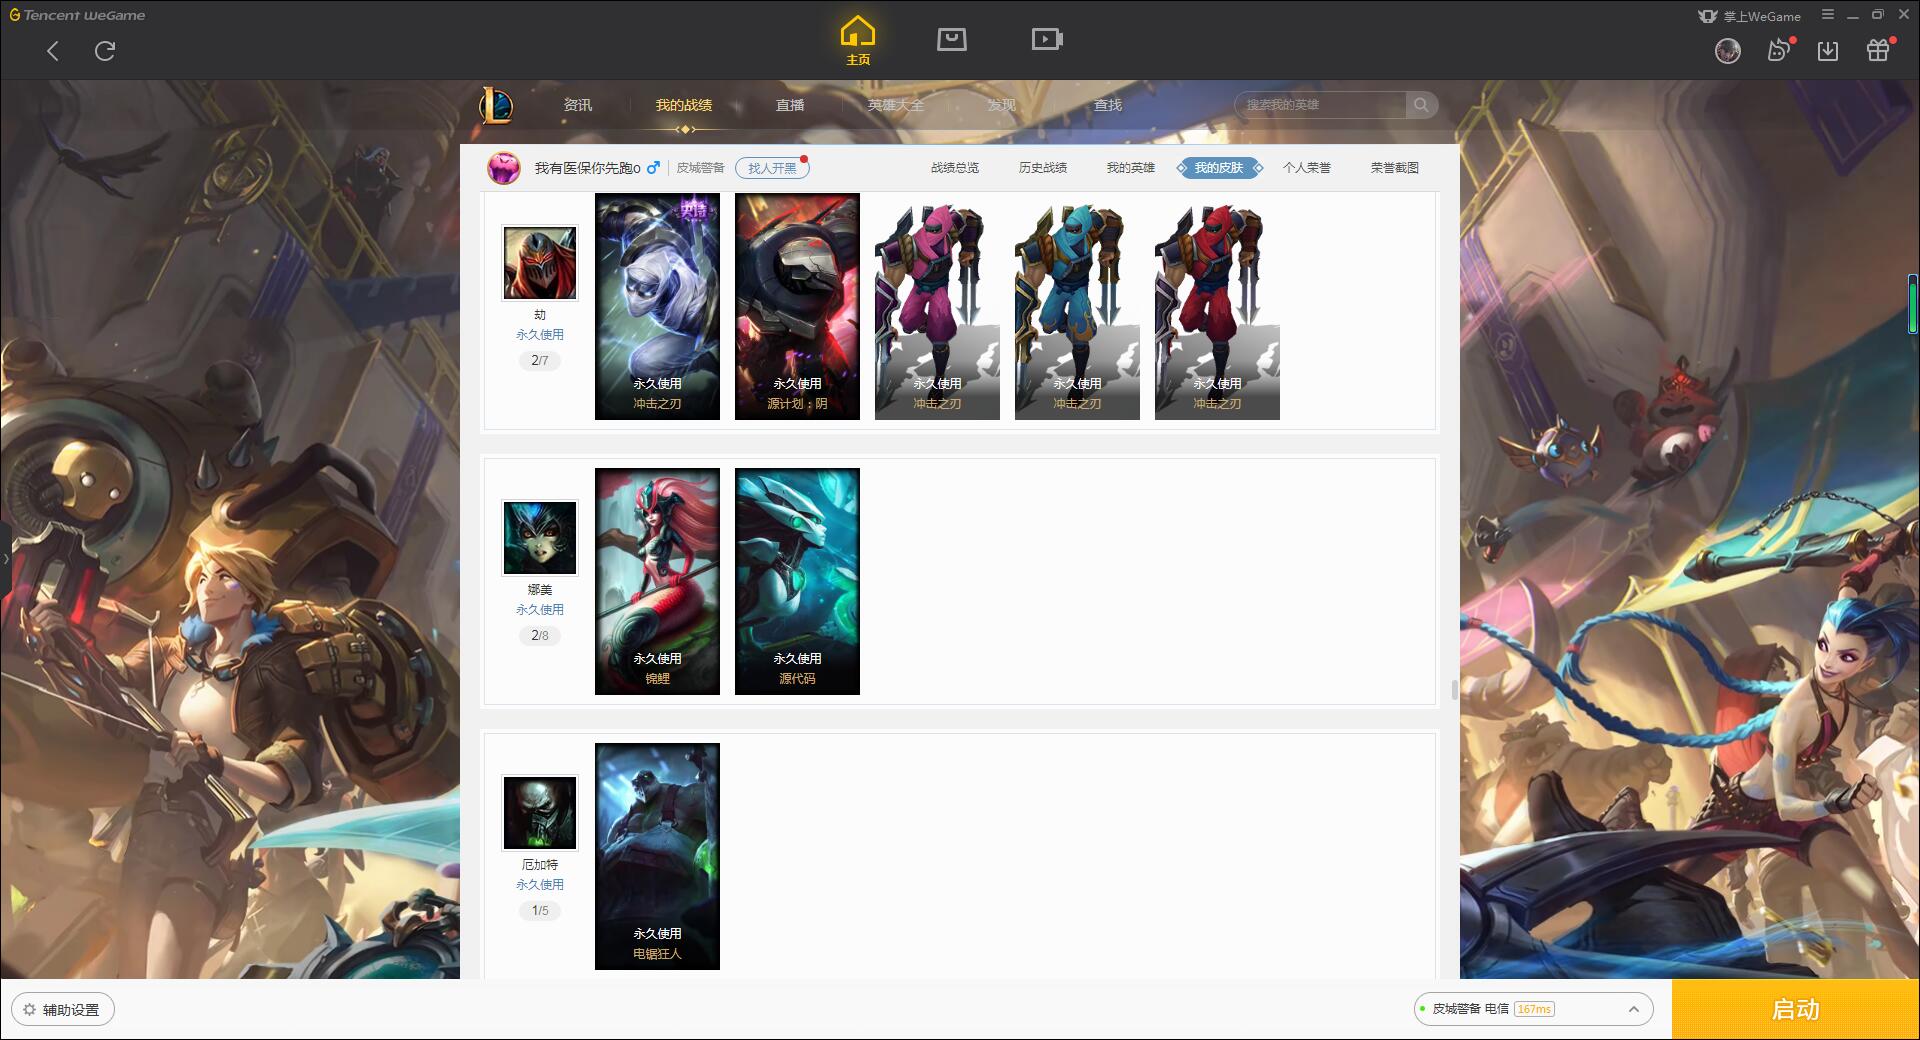Click 永久使用 label under 厄加特
This screenshot has width=1920, height=1040.
[540, 885]
